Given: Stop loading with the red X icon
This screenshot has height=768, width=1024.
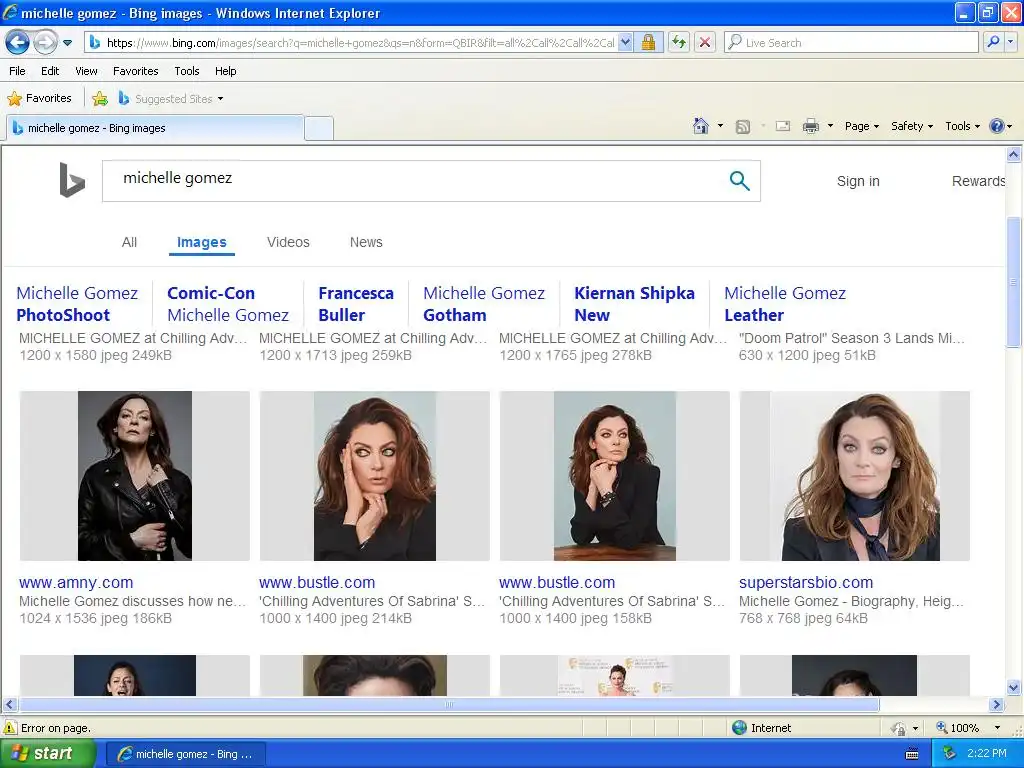Looking at the screenshot, I should pos(705,43).
